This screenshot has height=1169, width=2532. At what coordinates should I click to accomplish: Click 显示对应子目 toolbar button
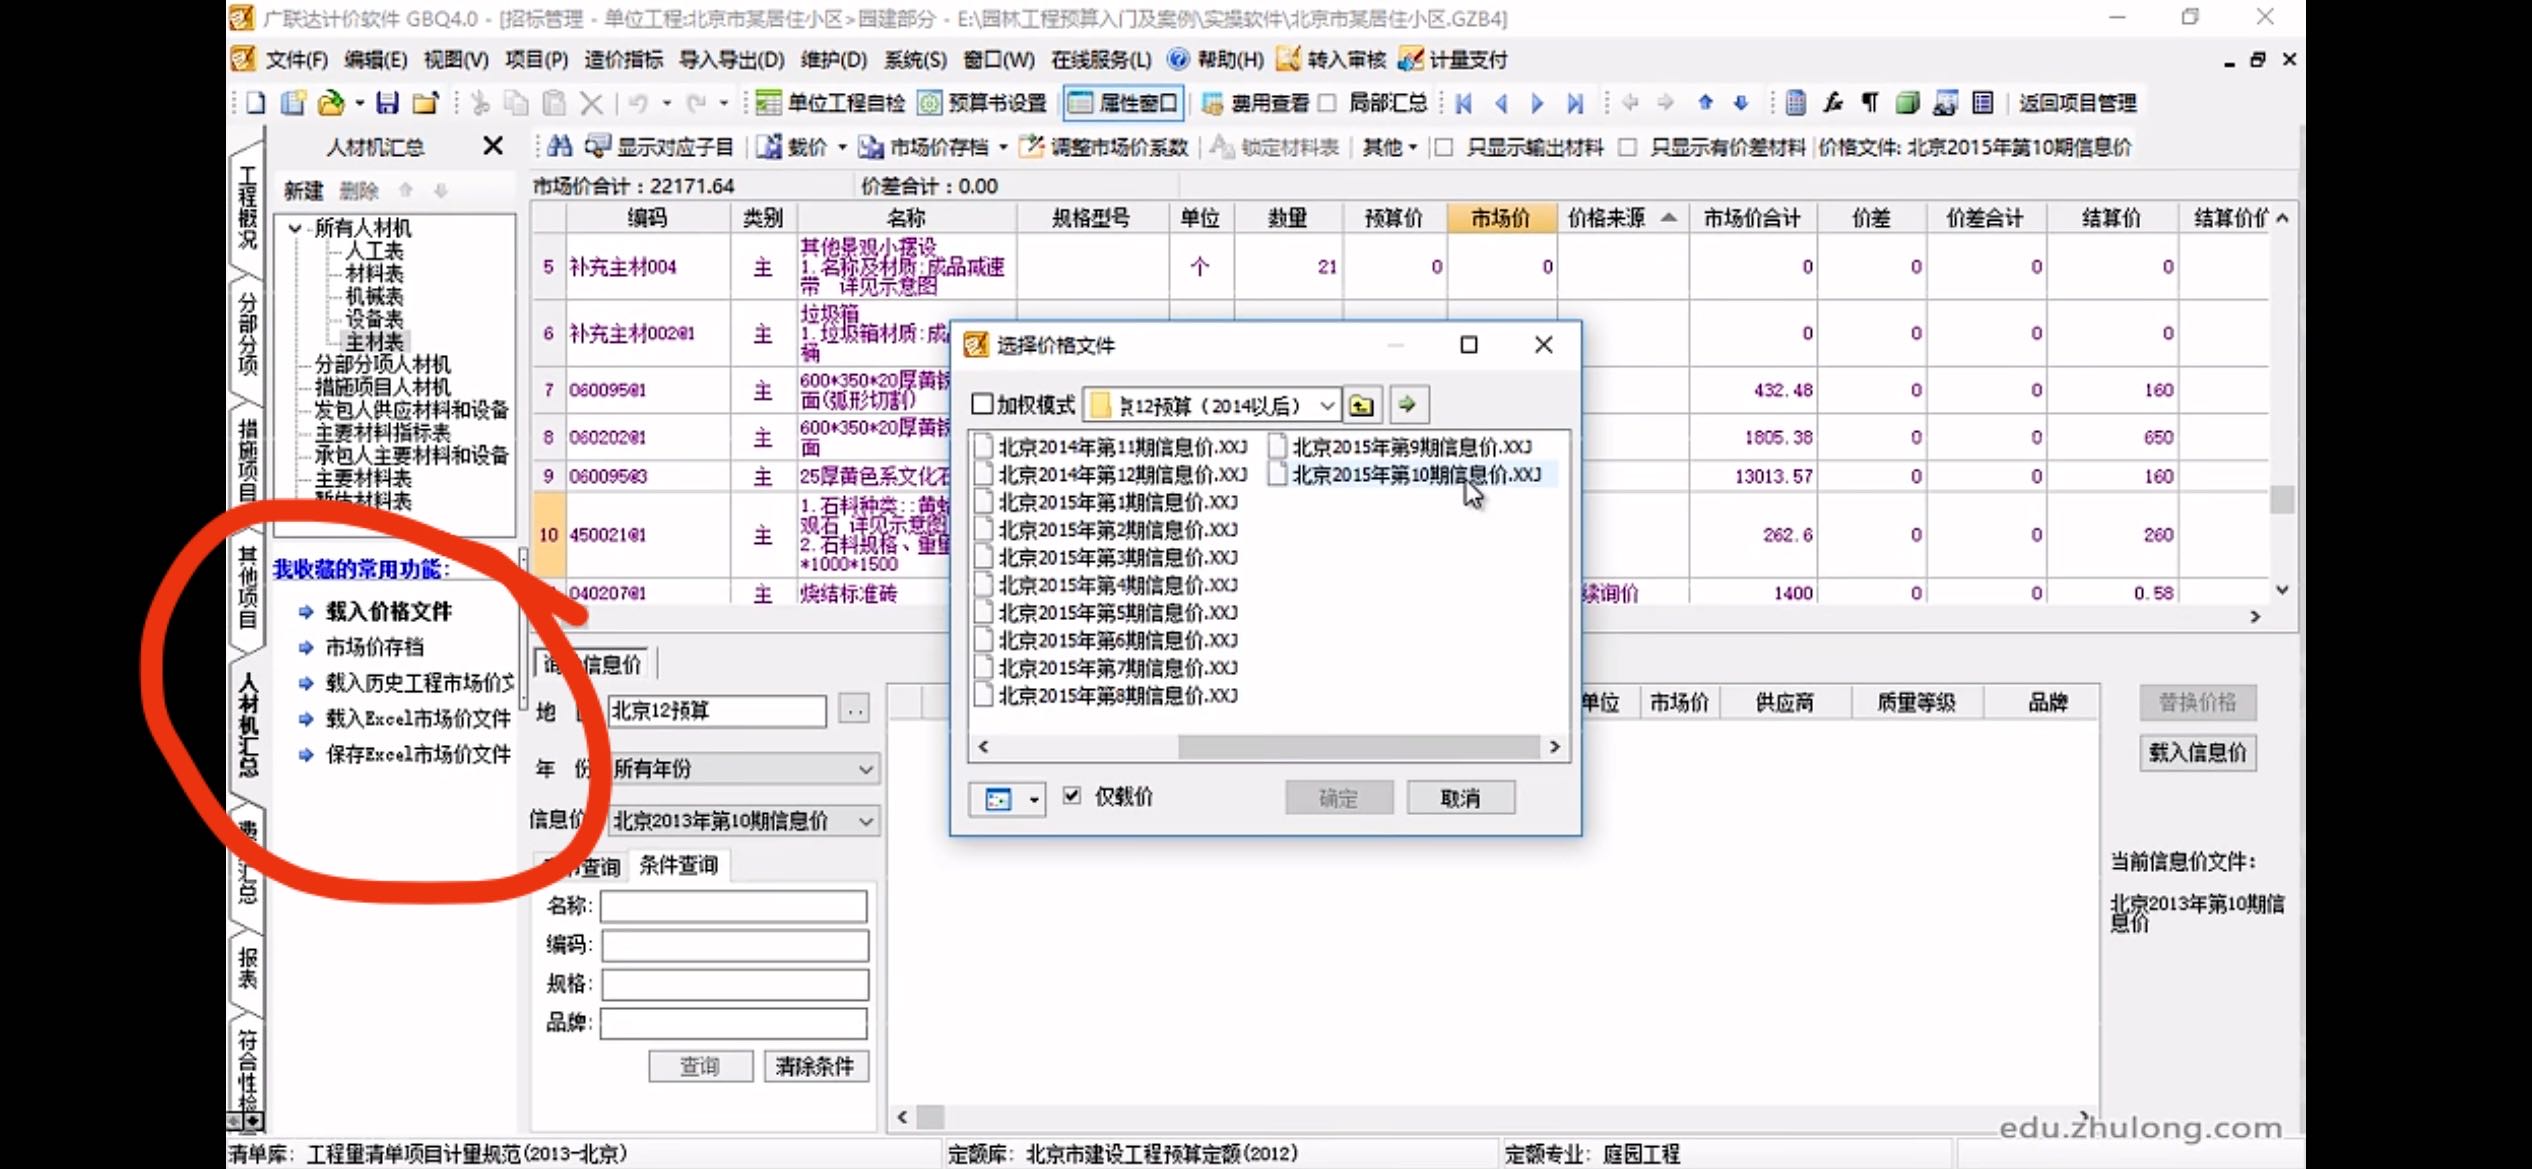pos(660,147)
